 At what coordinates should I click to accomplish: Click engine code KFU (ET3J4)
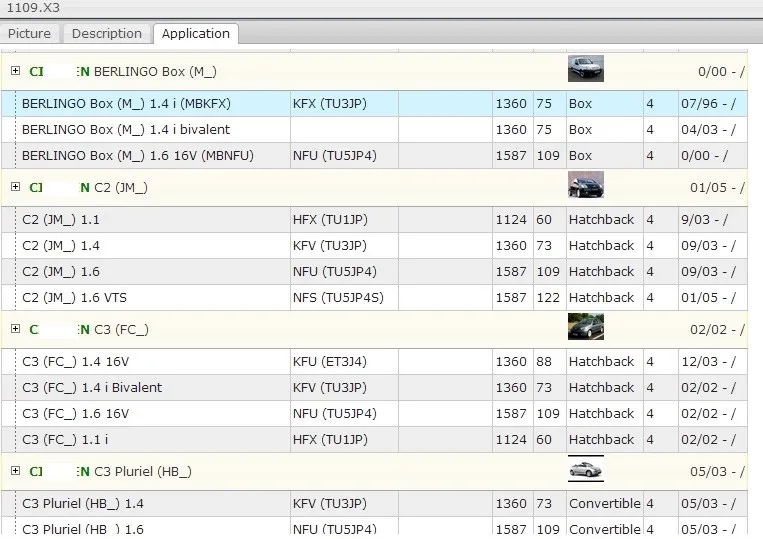329,361
